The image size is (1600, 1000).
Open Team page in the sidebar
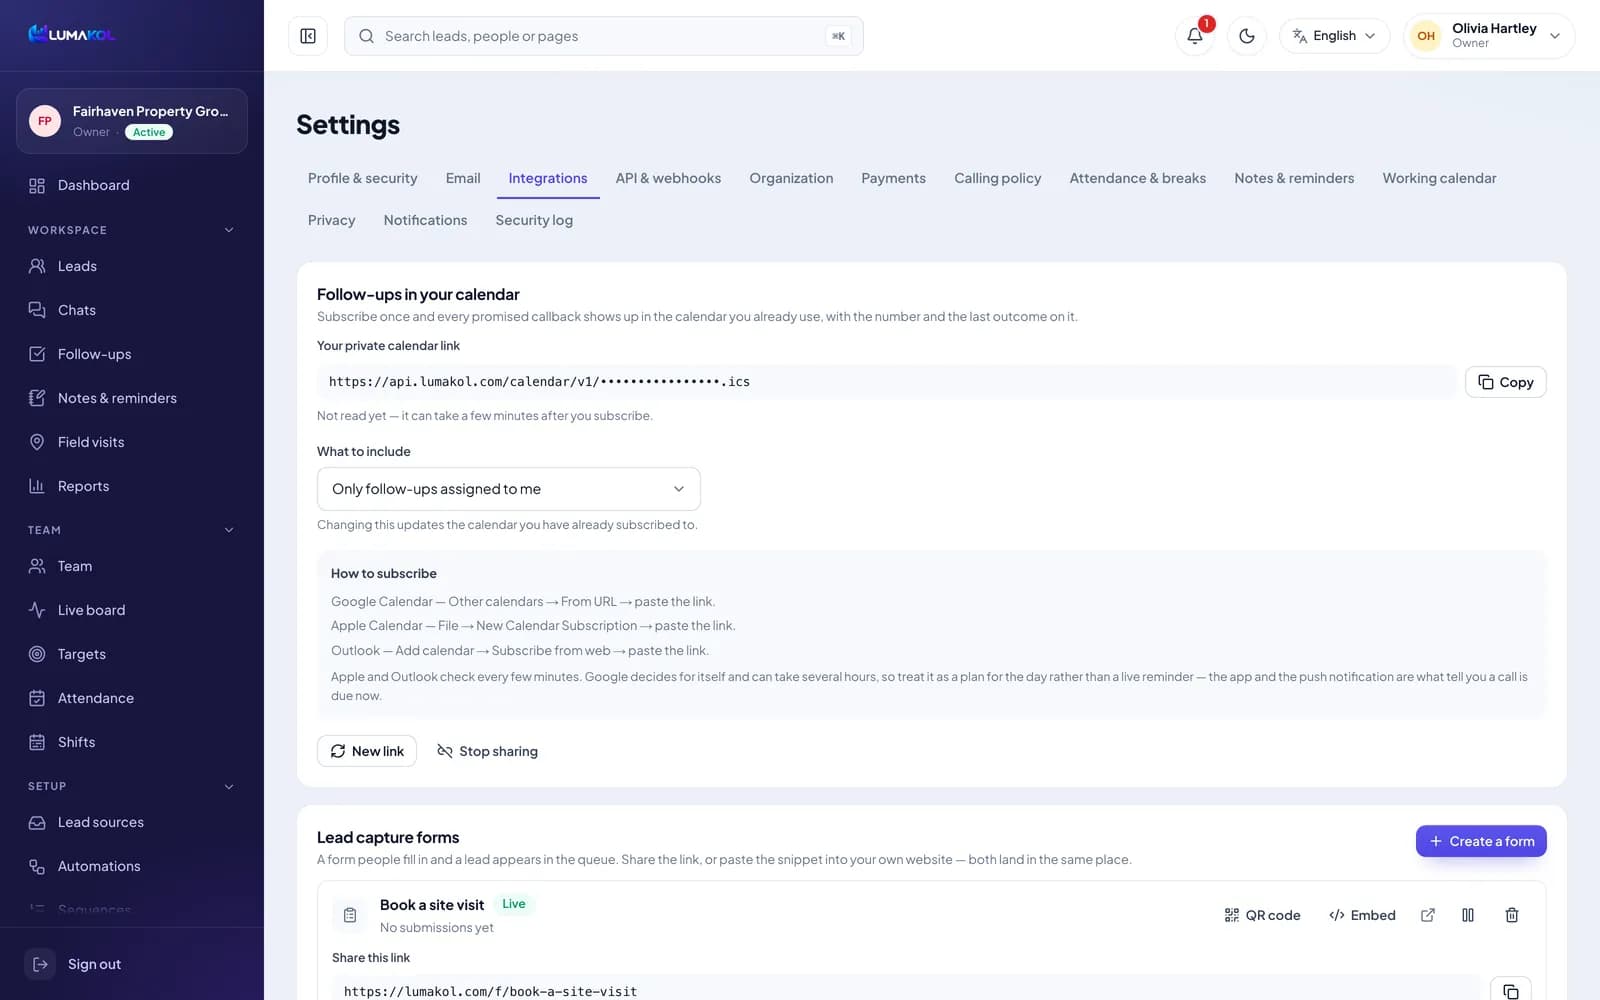pyautogui.click(x=132, y=566)
